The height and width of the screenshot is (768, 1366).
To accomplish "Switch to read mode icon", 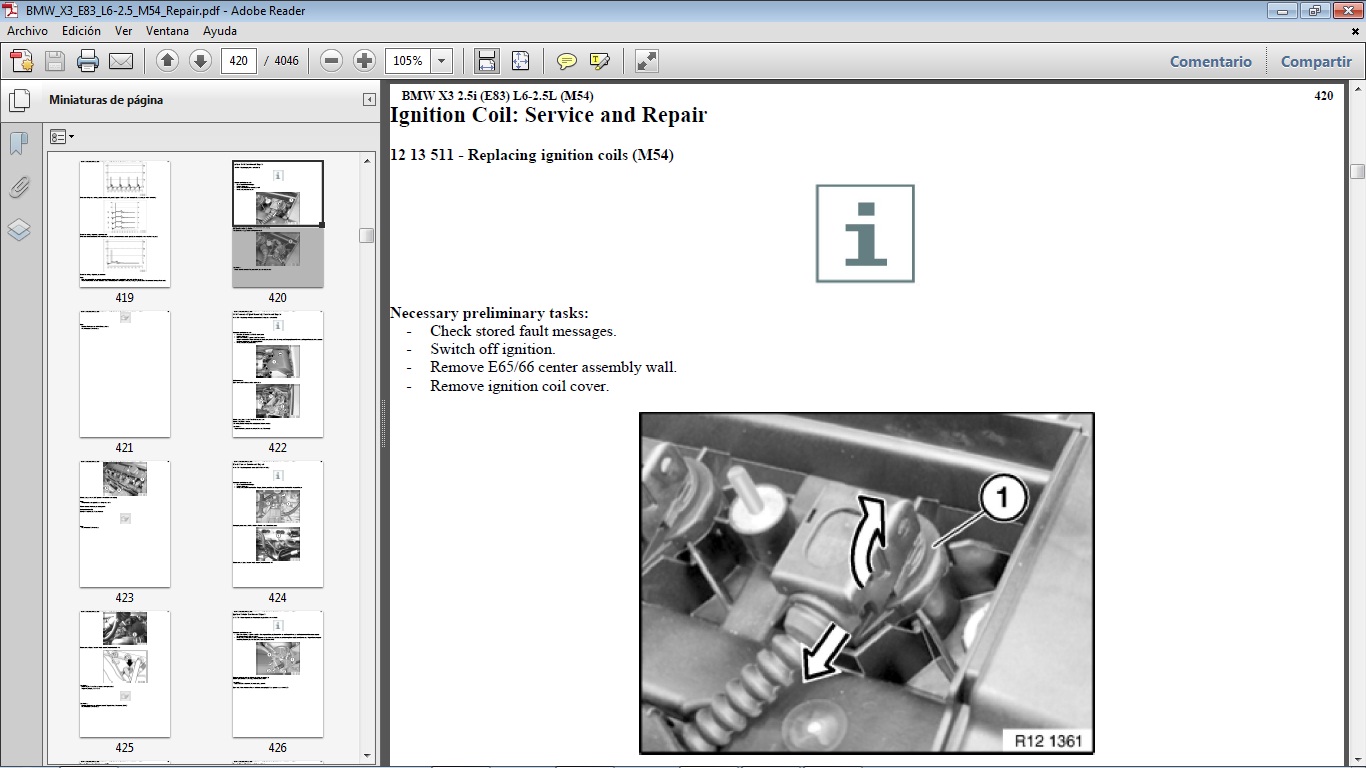I will click(x=647, y=61).
